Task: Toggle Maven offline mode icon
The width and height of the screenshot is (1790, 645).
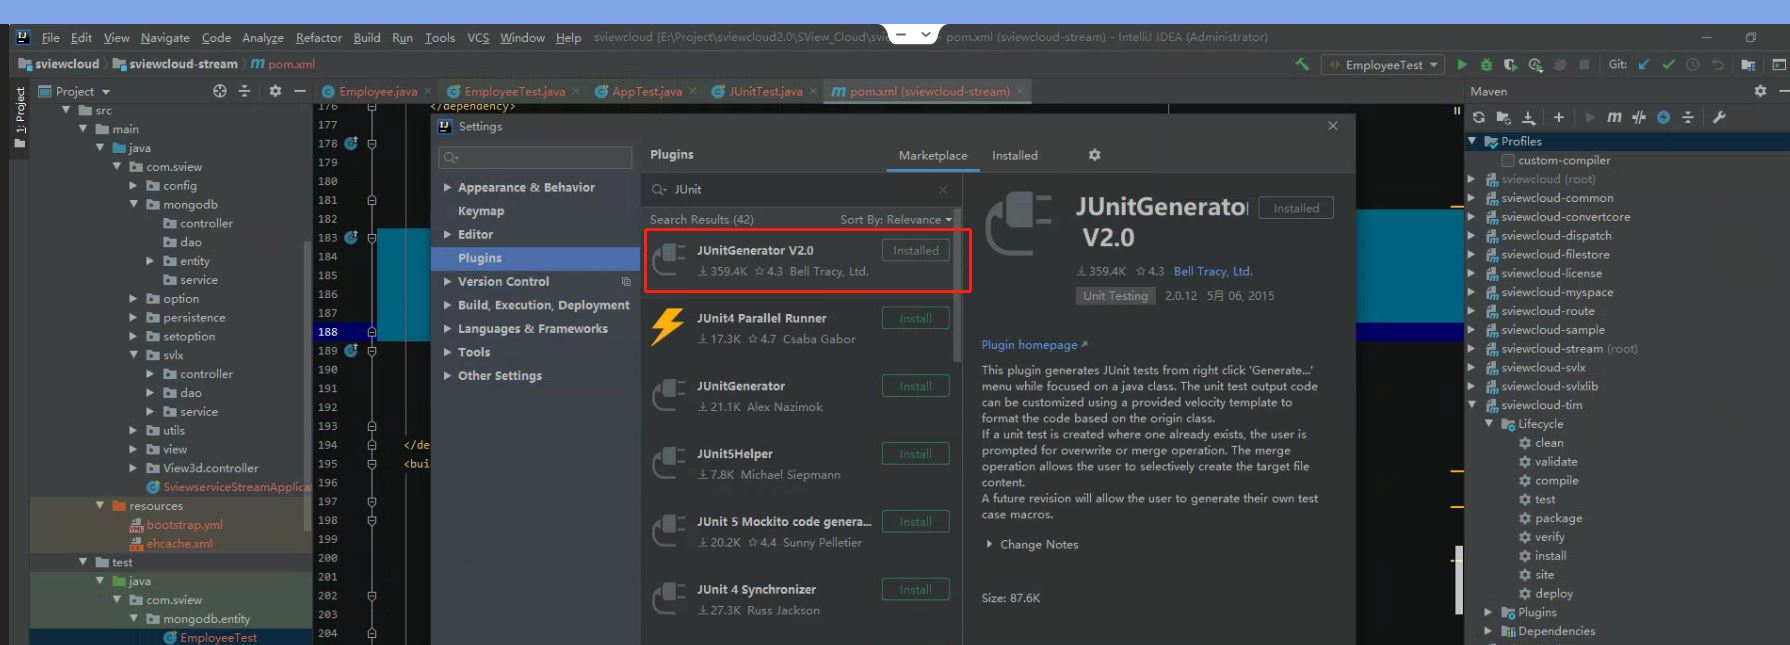Action: [x=1638, y=117]
